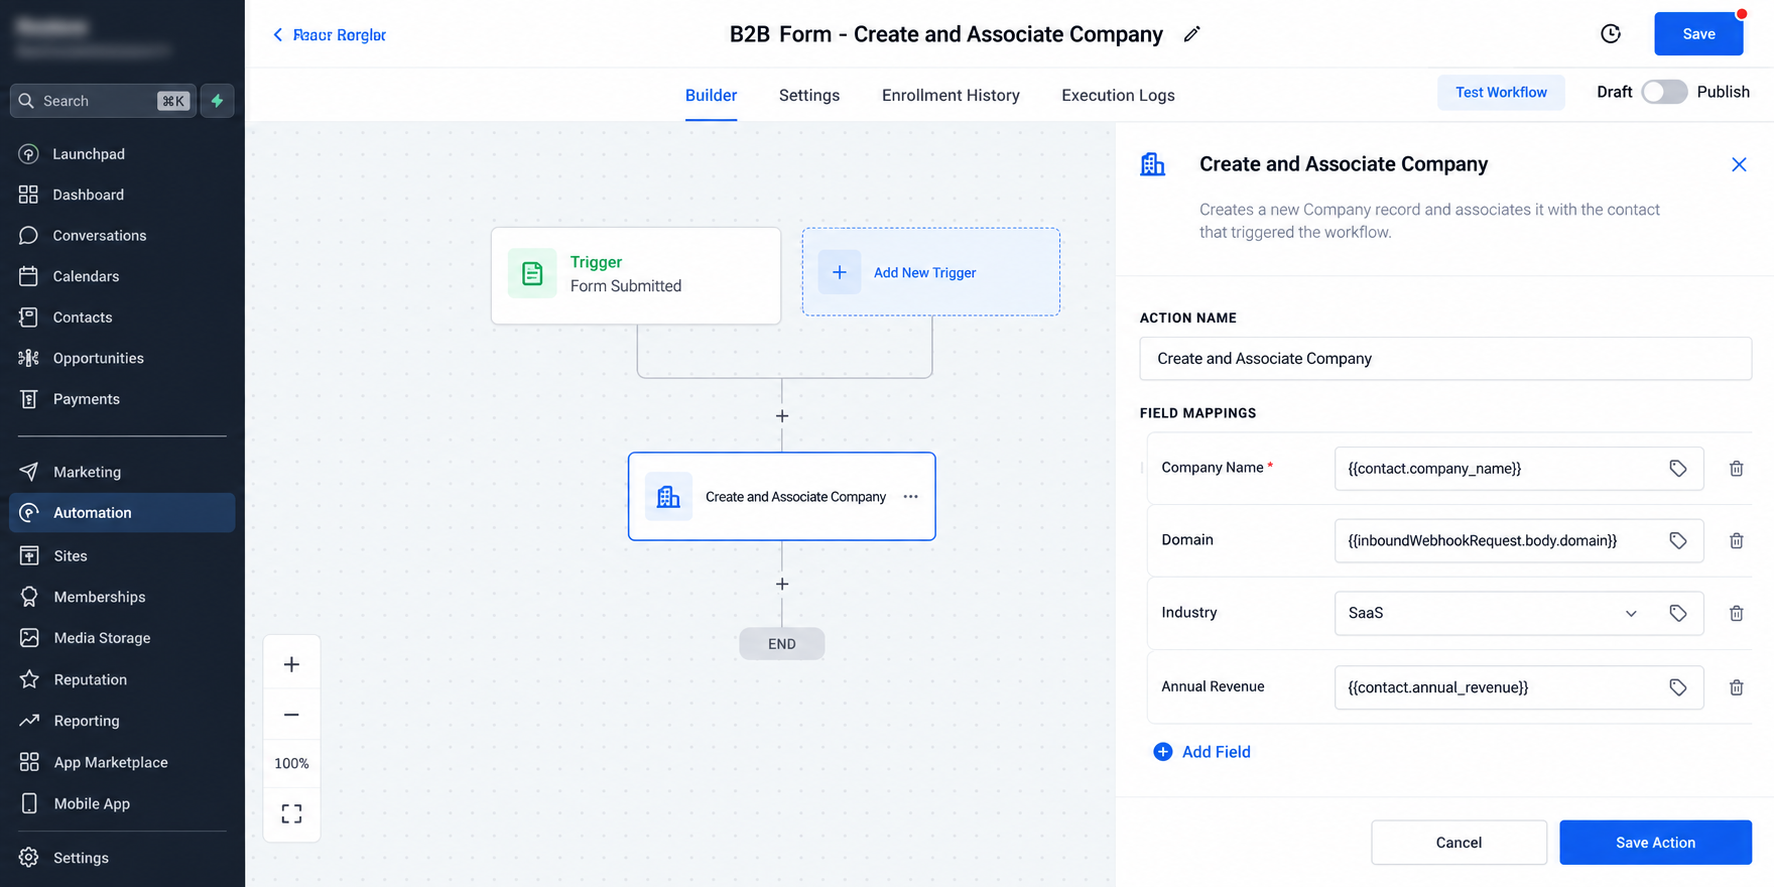Click the pencil icon to rename workflow
This screenshot has width=1774, height=887.
pos(1191,35)
